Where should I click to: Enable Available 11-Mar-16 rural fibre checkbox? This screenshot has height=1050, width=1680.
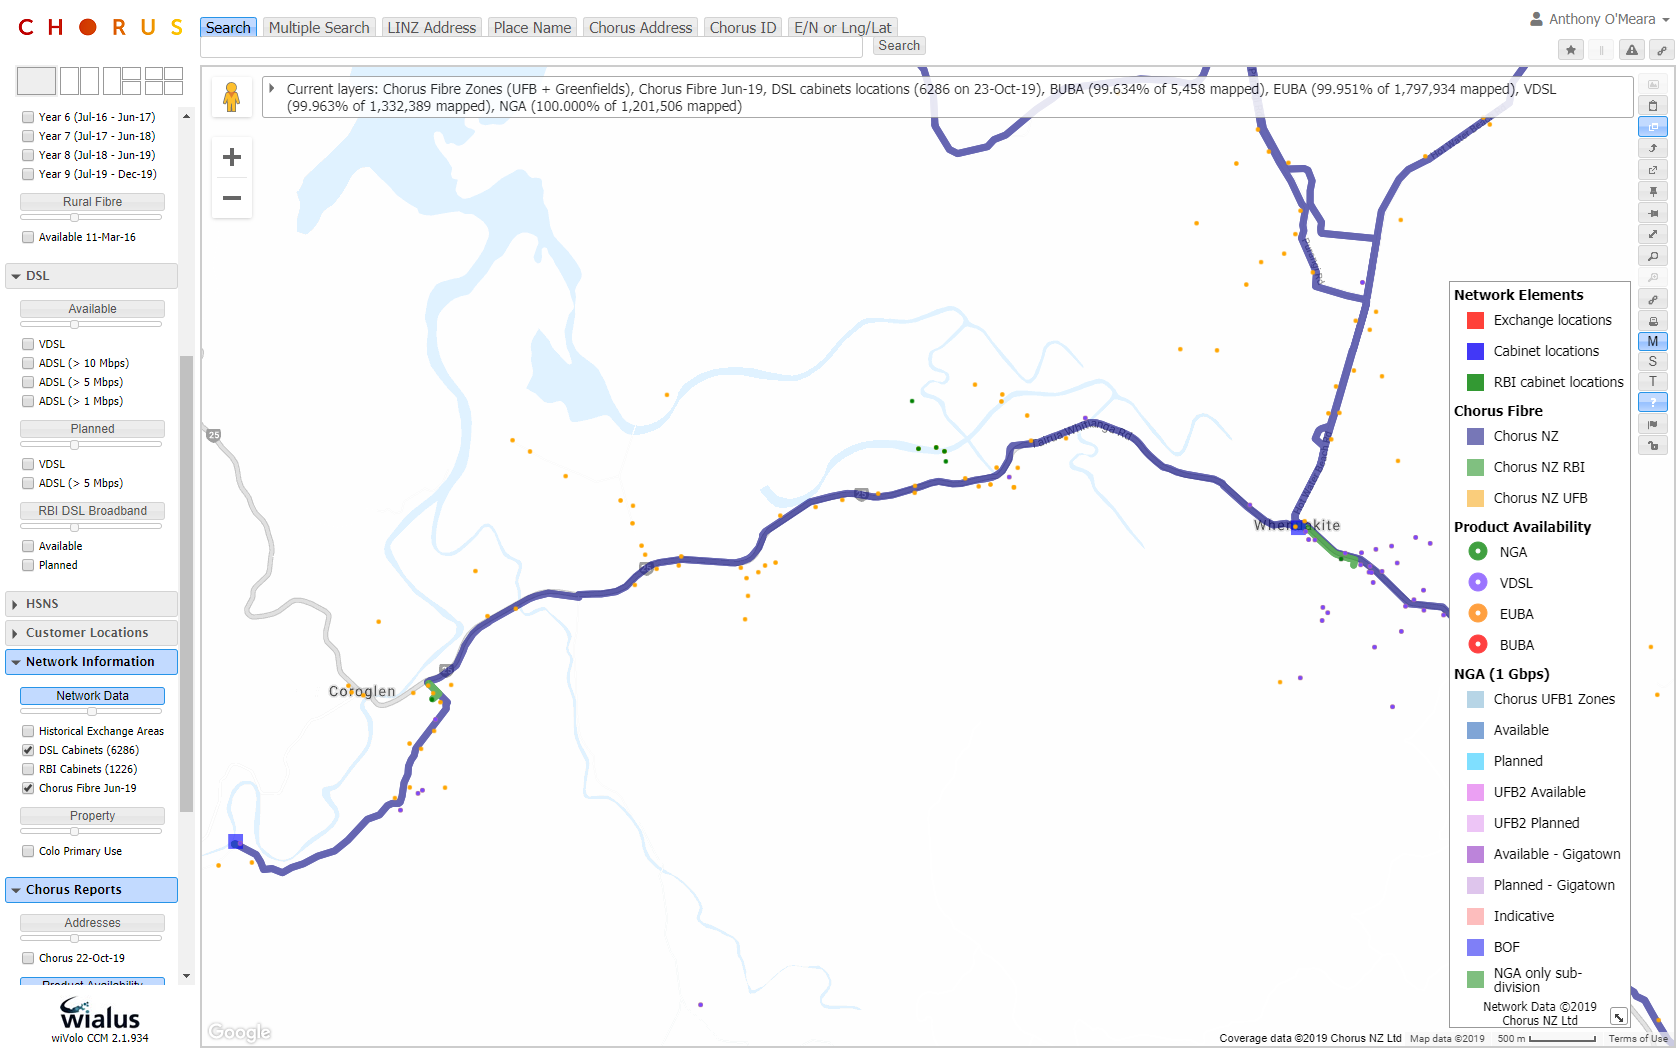click(x=28, y=237)
